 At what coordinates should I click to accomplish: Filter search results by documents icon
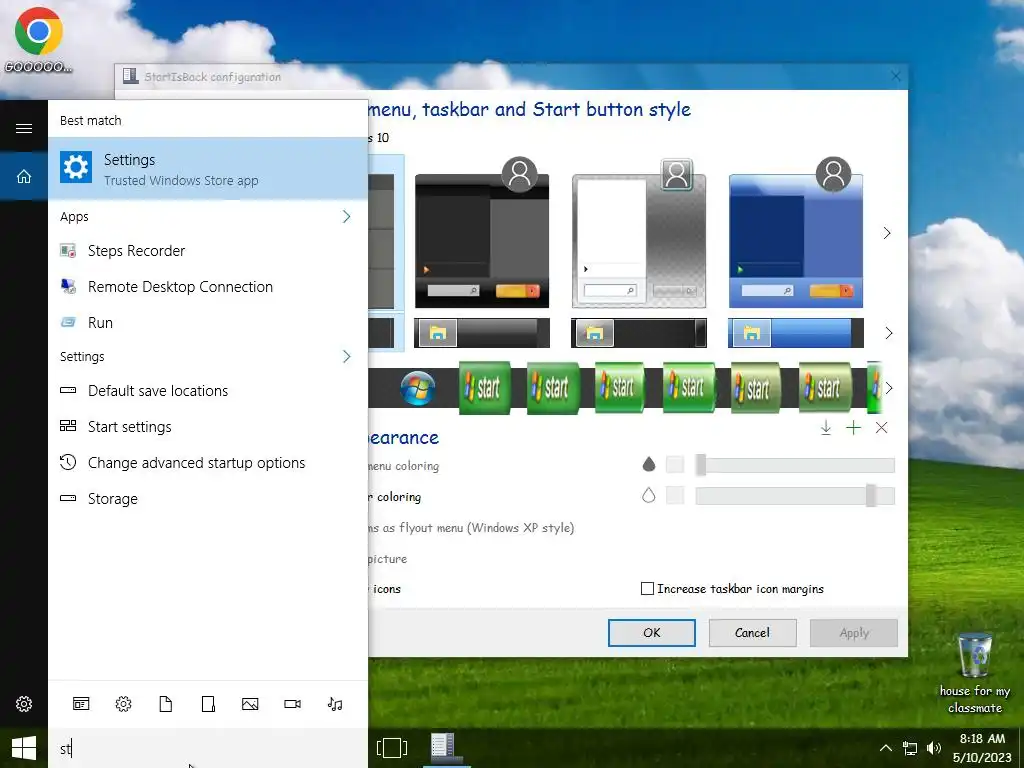pyautogui.click(x=166, y=704)
